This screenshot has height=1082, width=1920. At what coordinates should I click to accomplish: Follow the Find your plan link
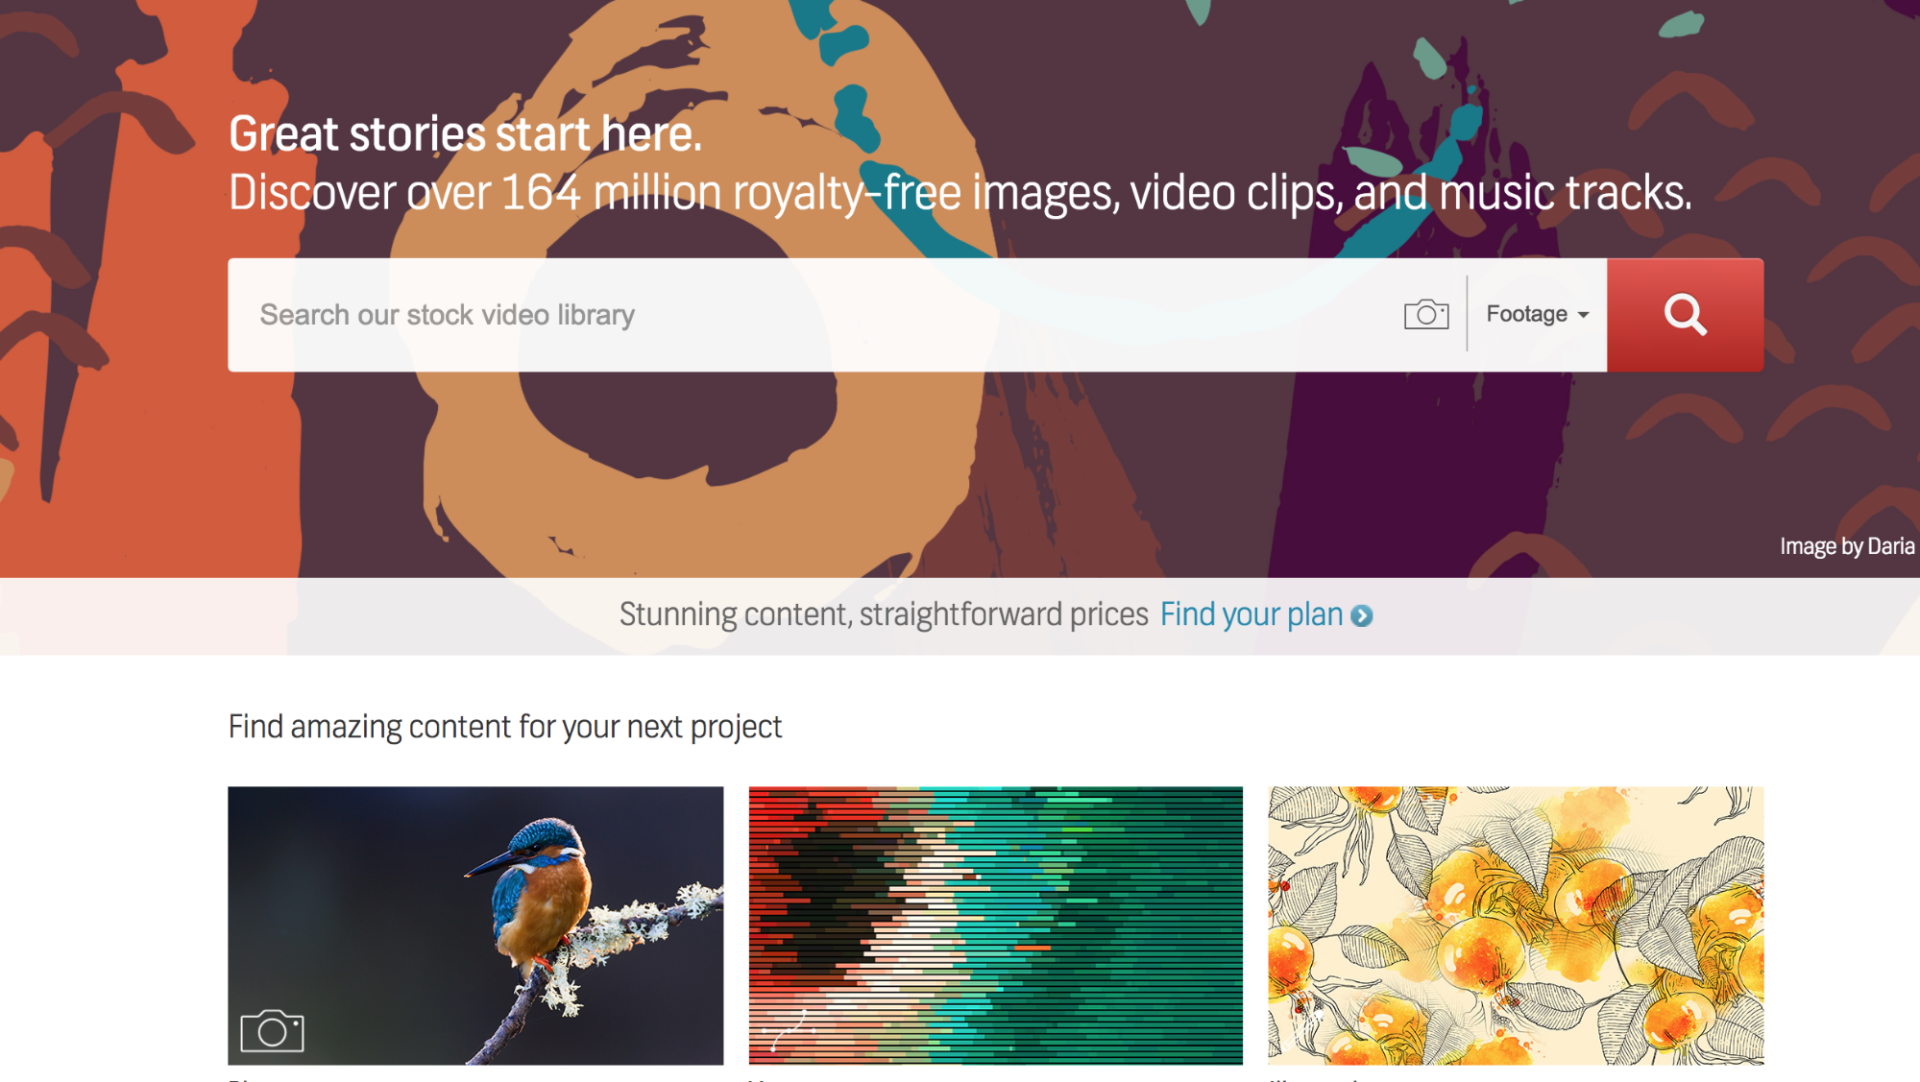[1251, 614]
